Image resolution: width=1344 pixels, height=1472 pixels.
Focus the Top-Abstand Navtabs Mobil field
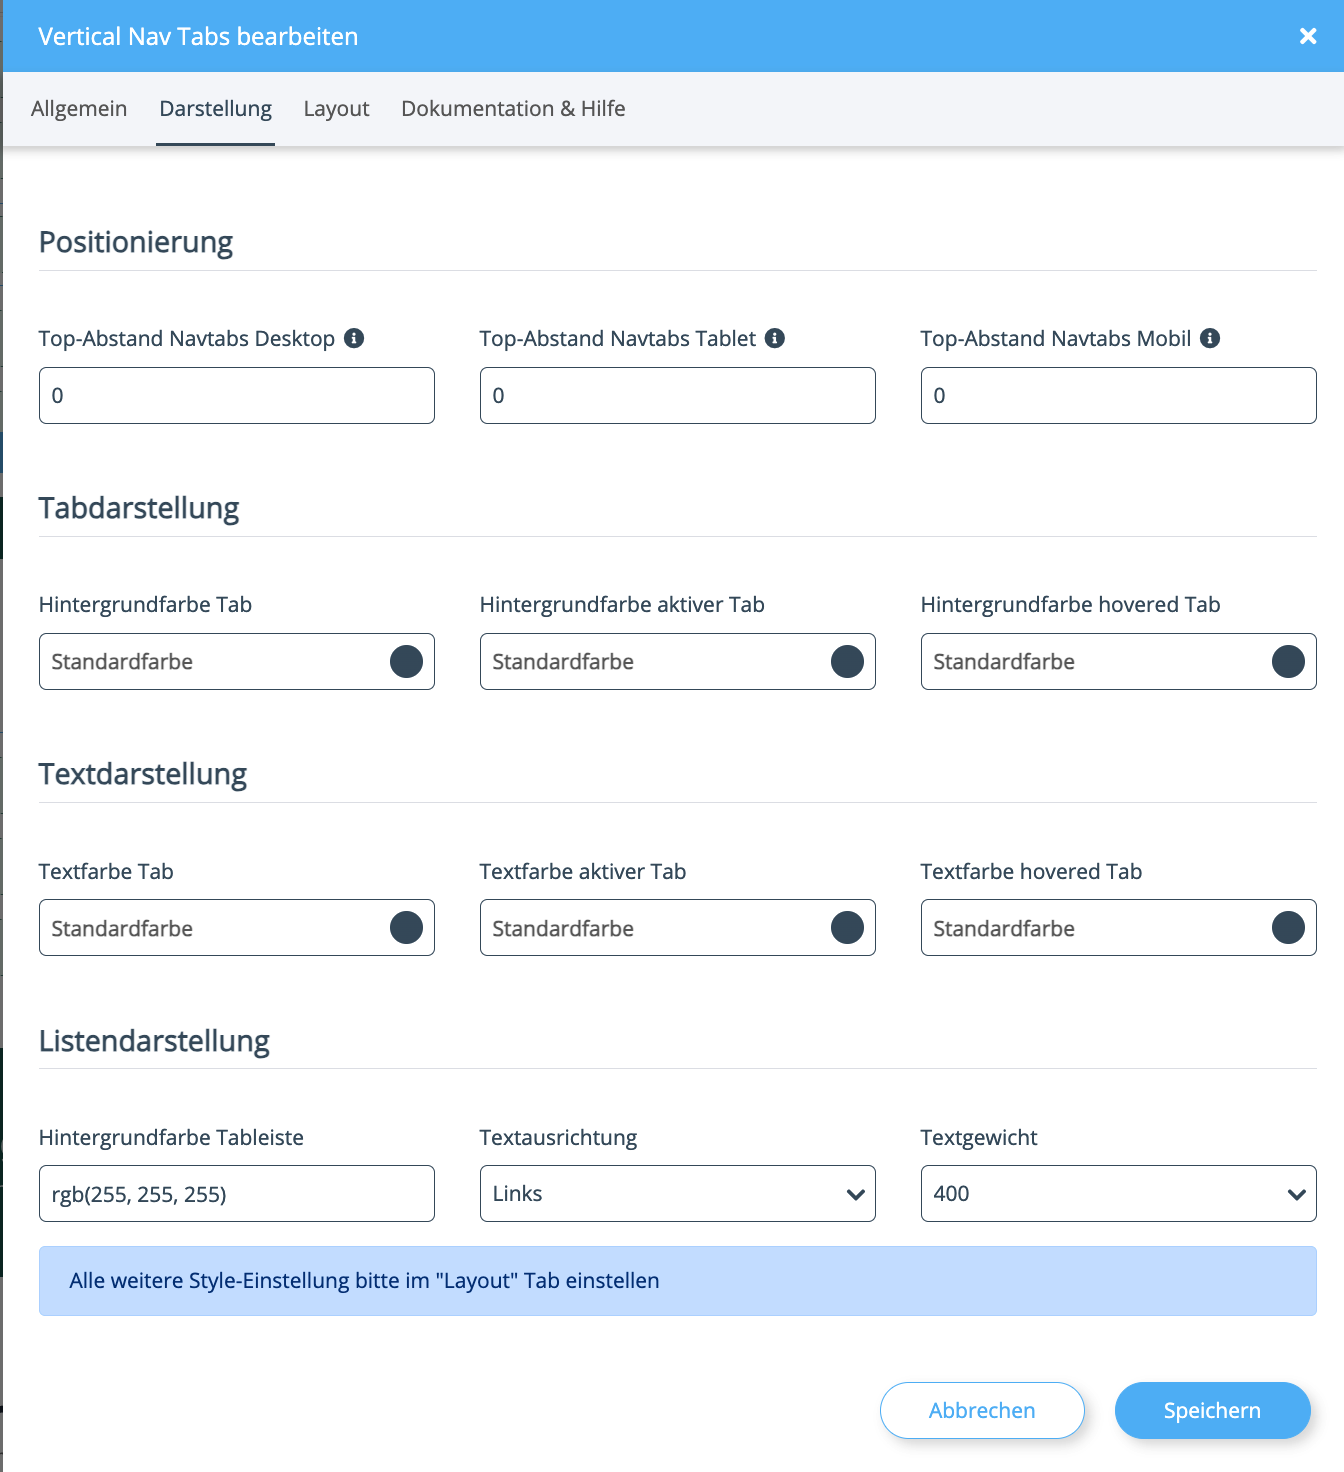(x=1118, y=395)
